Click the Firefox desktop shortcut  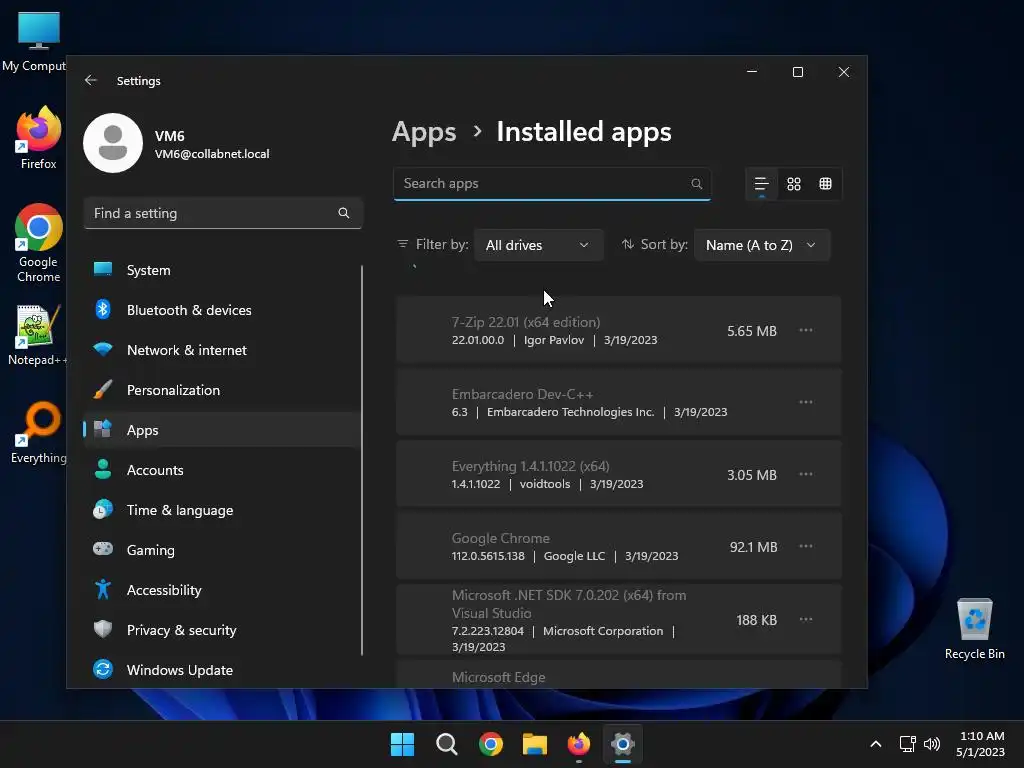point(38,138)
